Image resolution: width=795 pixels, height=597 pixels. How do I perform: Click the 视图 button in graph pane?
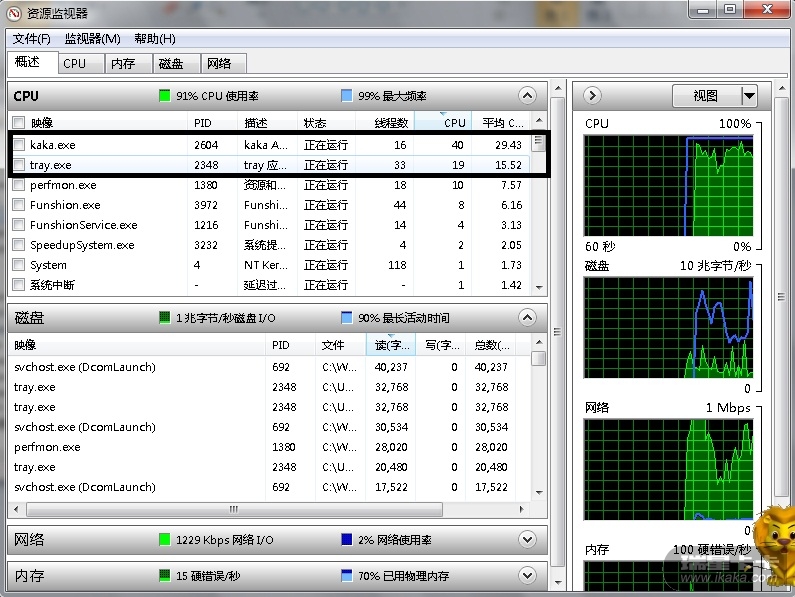coord(707,95)
